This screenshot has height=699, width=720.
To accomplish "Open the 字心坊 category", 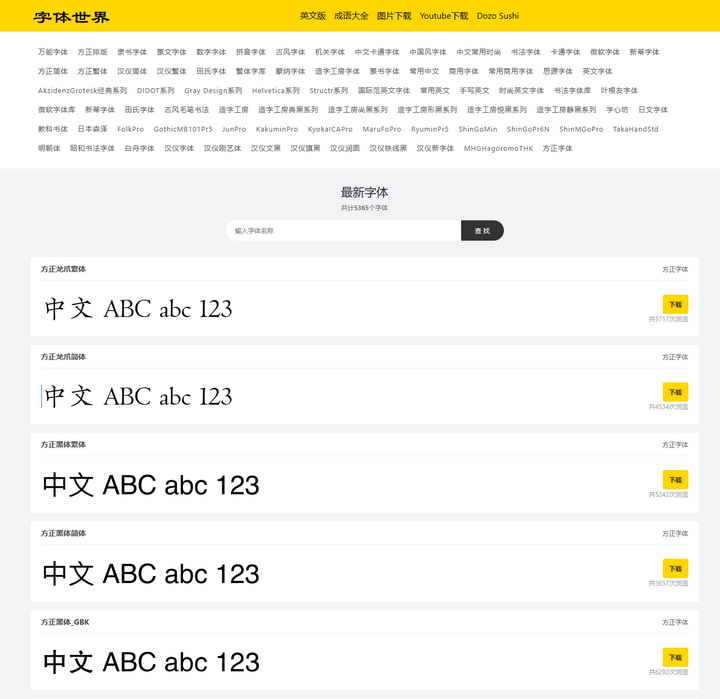I will pyautogui.click(x=617, y=110).
